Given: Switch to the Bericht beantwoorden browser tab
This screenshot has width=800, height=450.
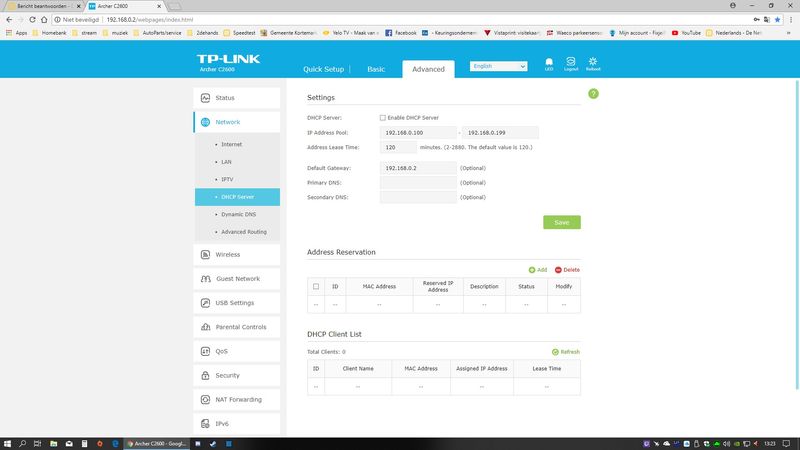Looking at the screenshot, I should tap(42, 6).
